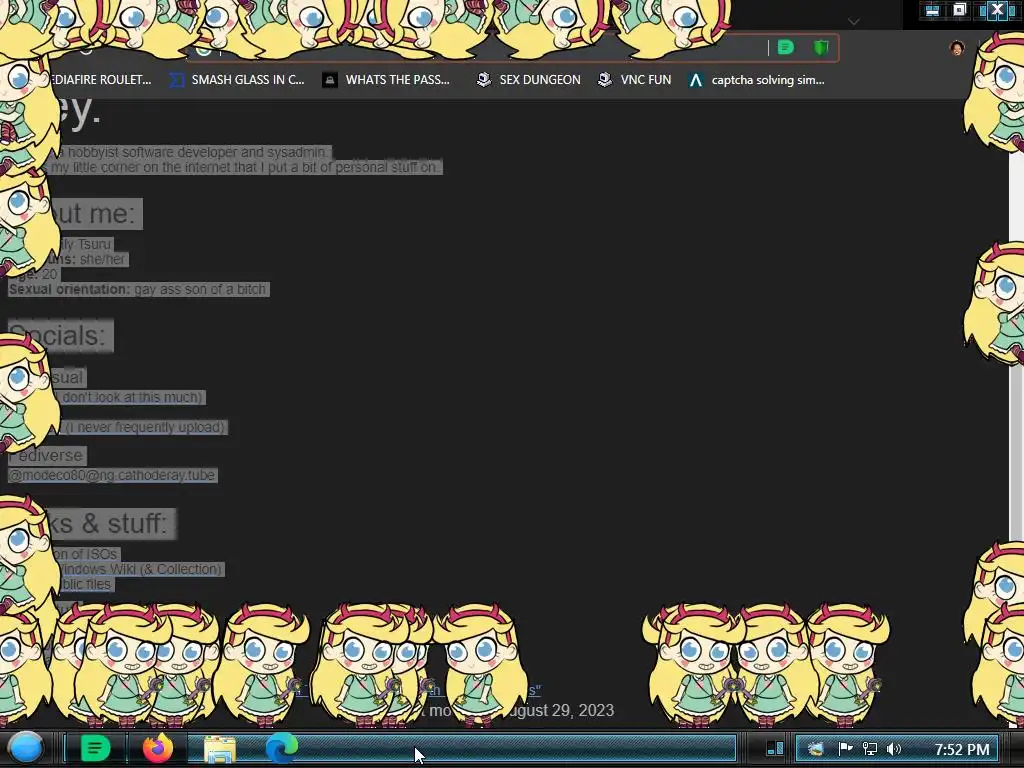Screen dimensions: 1024x768
Task: Click the don't look at this much text
Action: (132, 397)
